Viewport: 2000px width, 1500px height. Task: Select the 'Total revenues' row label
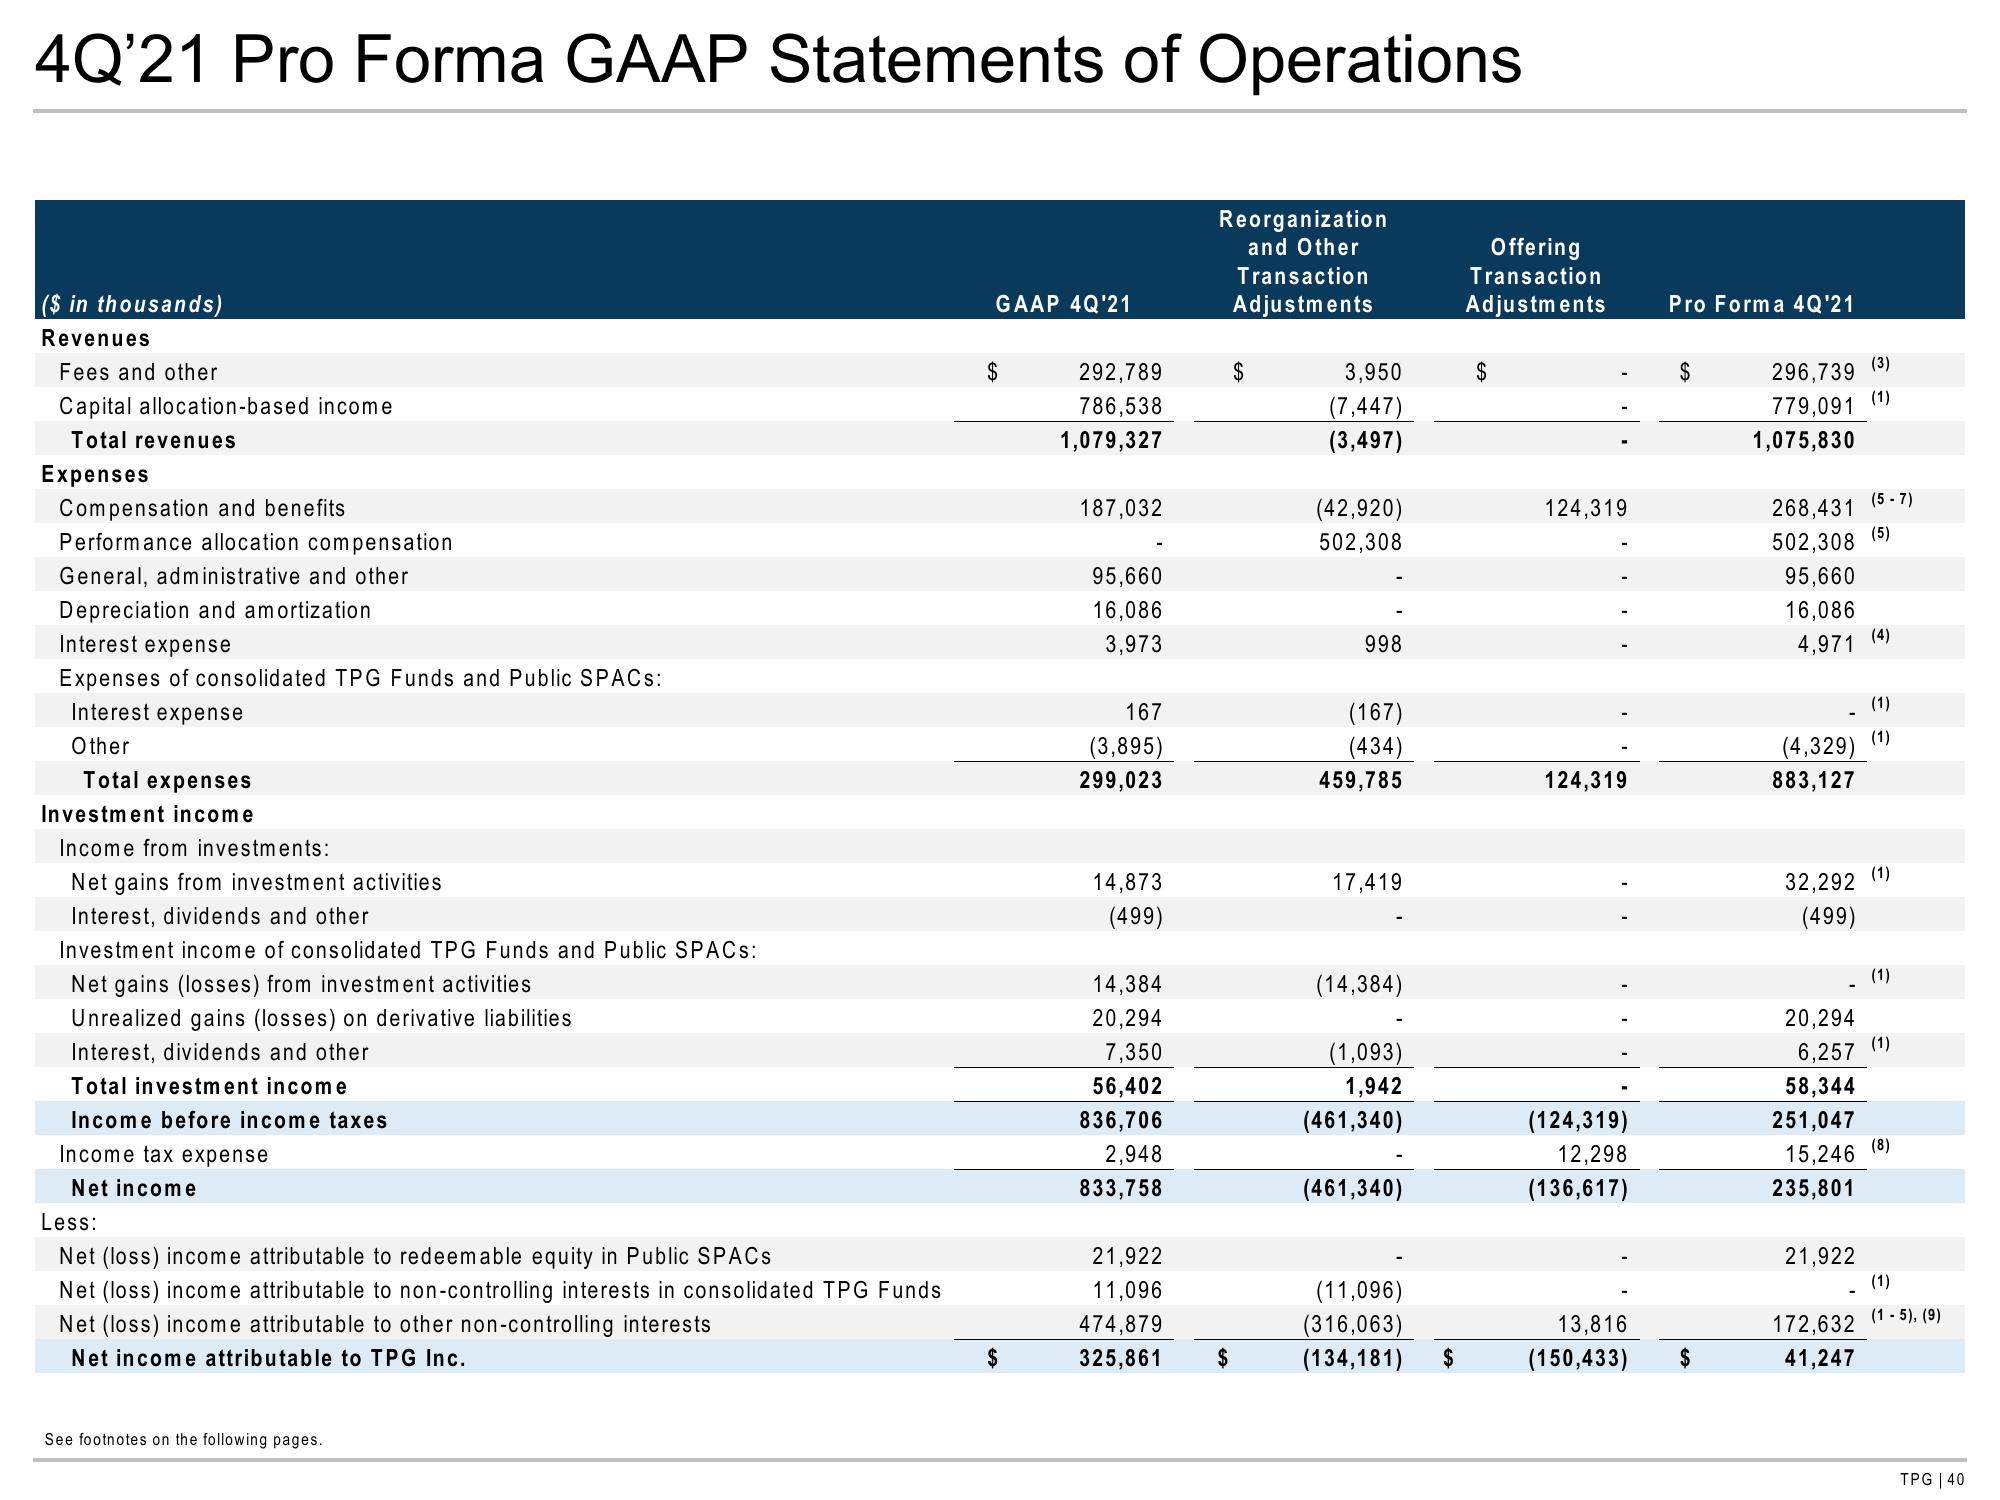tap(154, 440)
